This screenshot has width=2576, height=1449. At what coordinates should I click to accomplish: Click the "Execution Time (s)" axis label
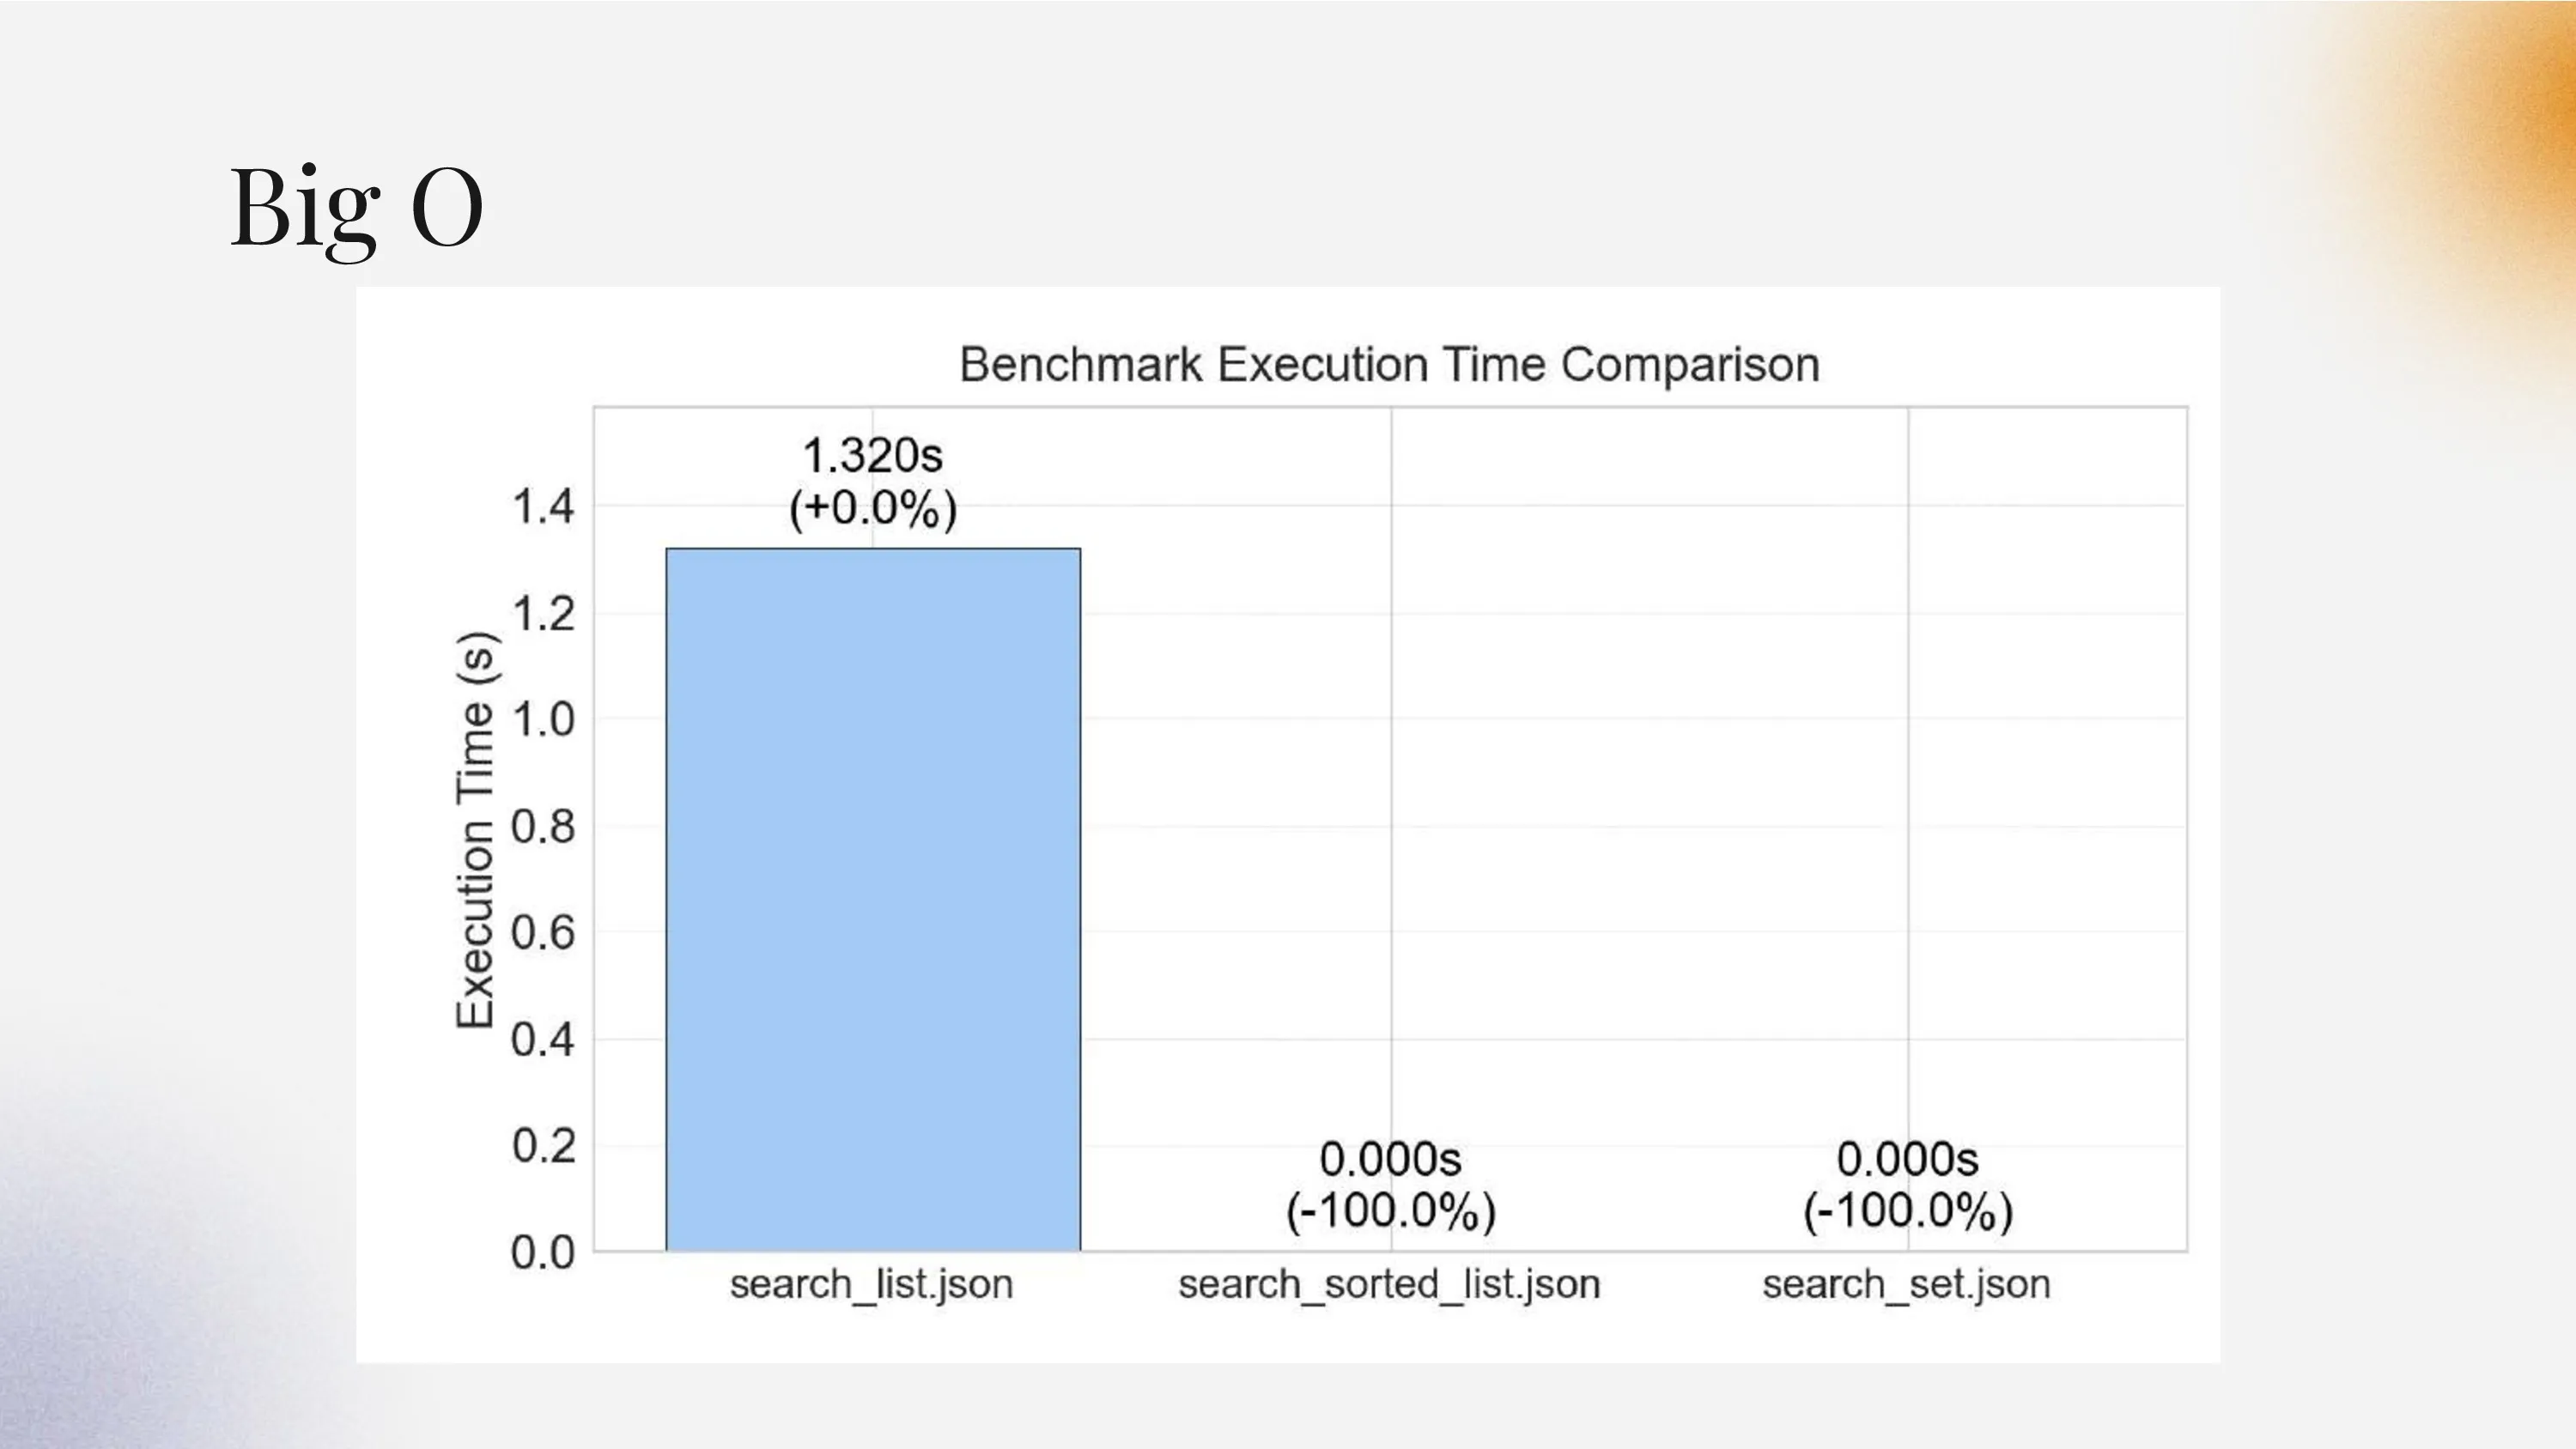(476, 830)
